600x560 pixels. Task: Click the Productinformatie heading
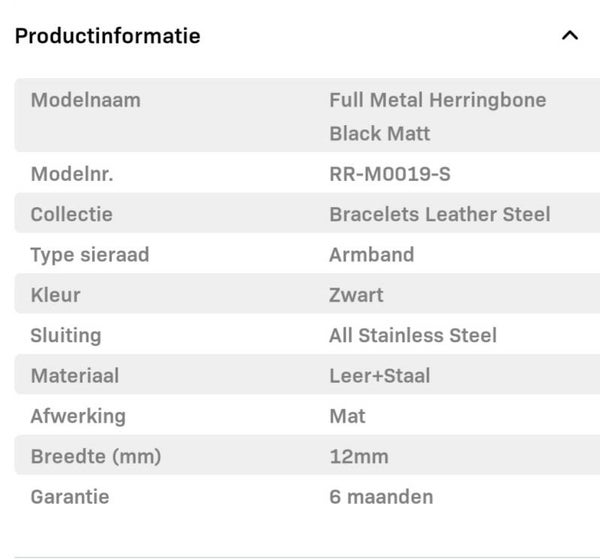click(x=107, y=36)
